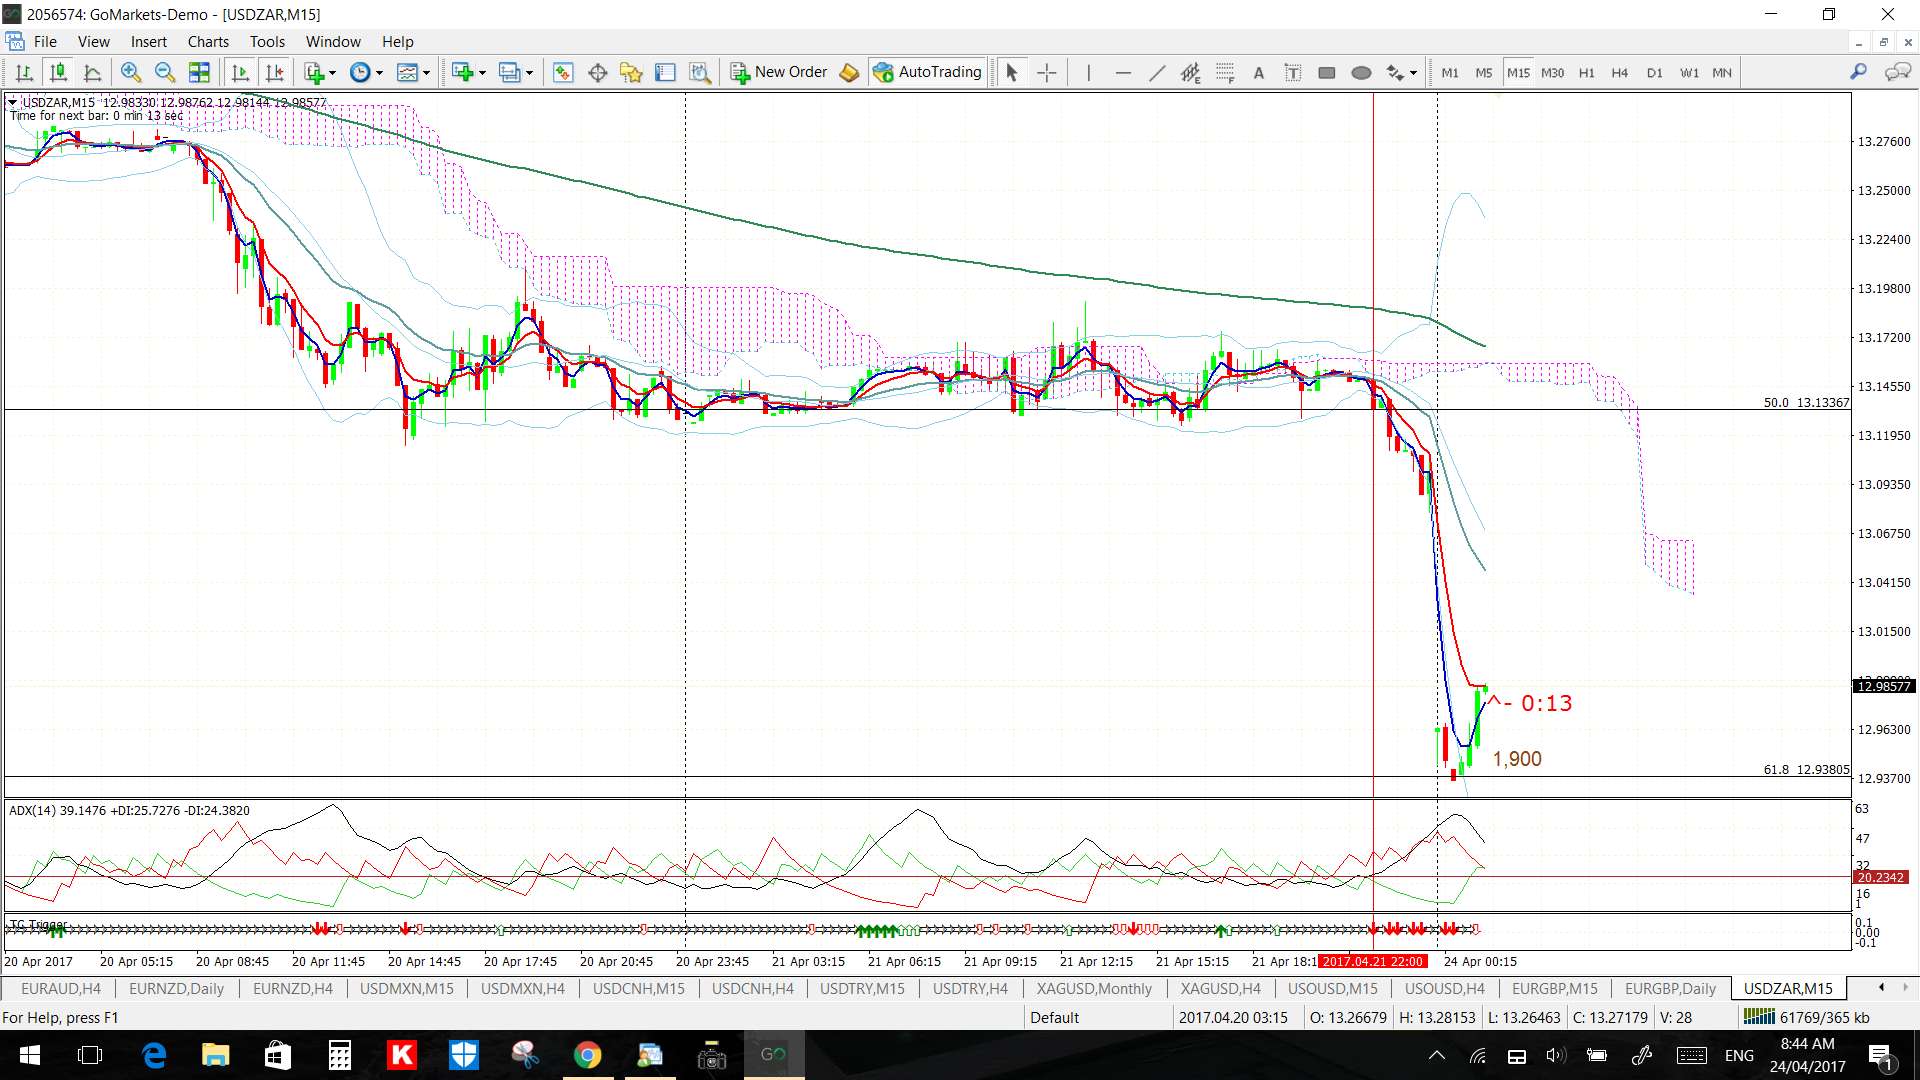This screenshot has width=1920, height=1080.
Task: Open the search magnifier icon
Action: click(x=1858, y=72)
